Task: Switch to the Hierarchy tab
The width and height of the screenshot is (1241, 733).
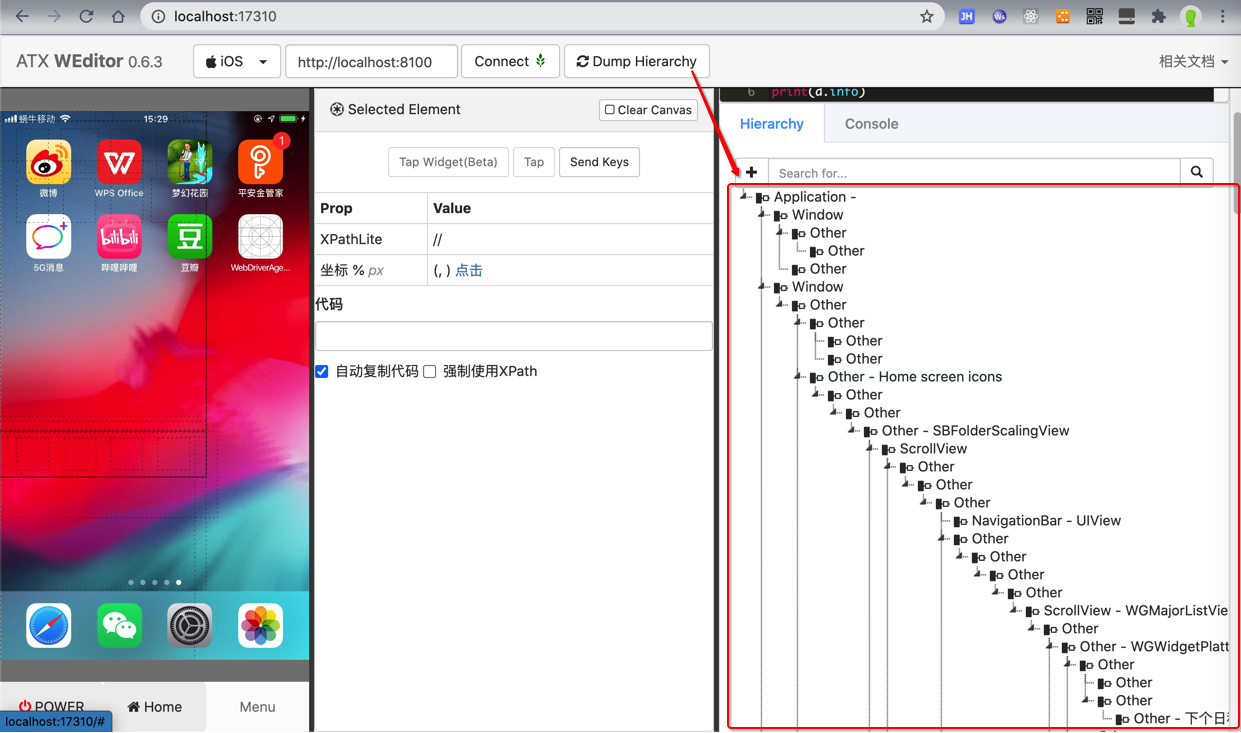Action: coord(772,124)
